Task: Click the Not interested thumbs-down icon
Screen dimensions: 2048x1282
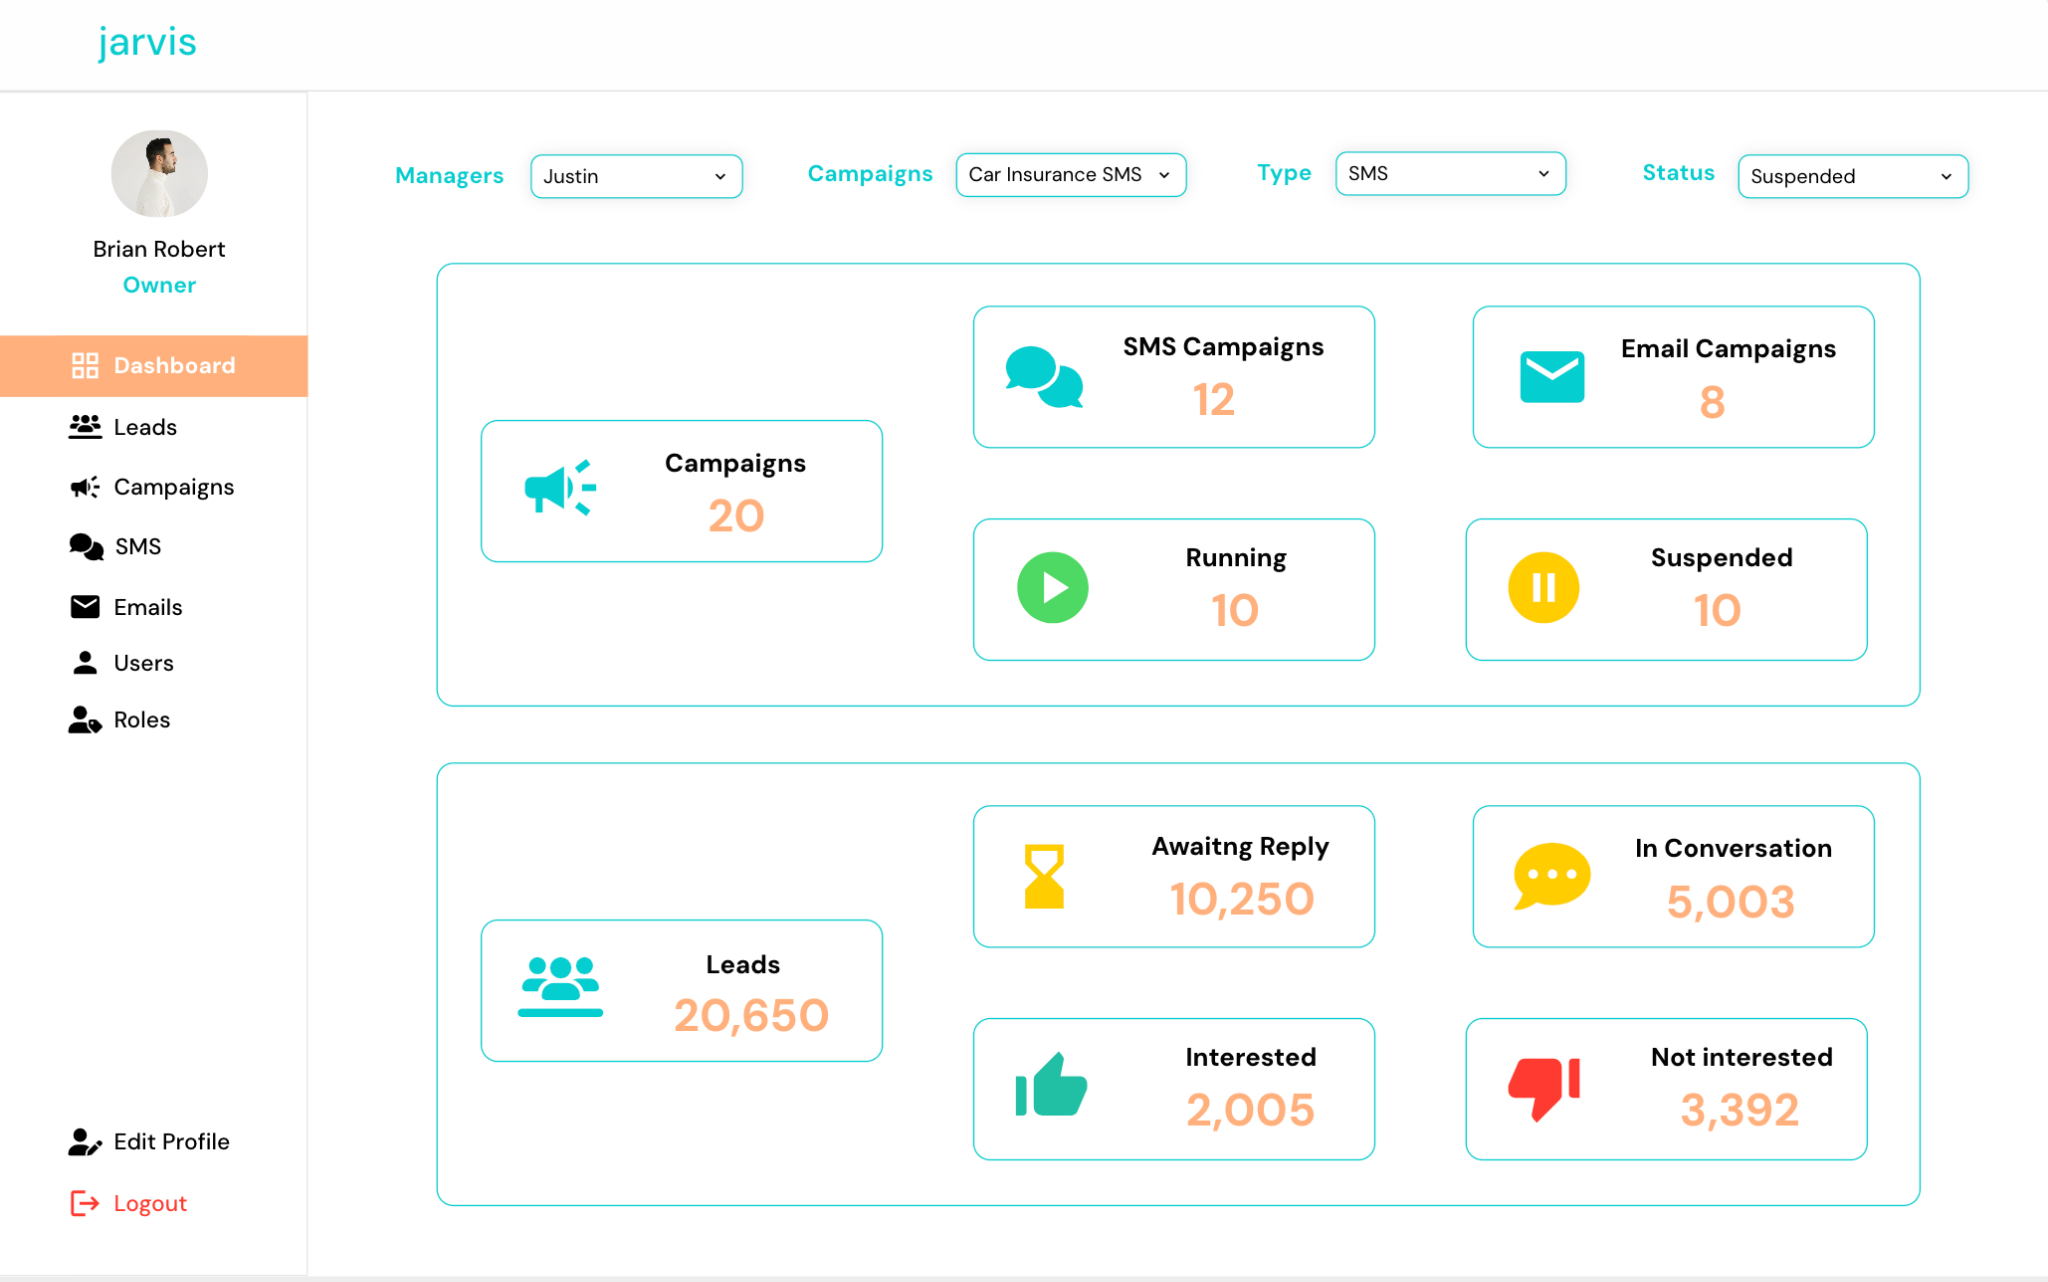Action: click(x=1543, y=1088)
